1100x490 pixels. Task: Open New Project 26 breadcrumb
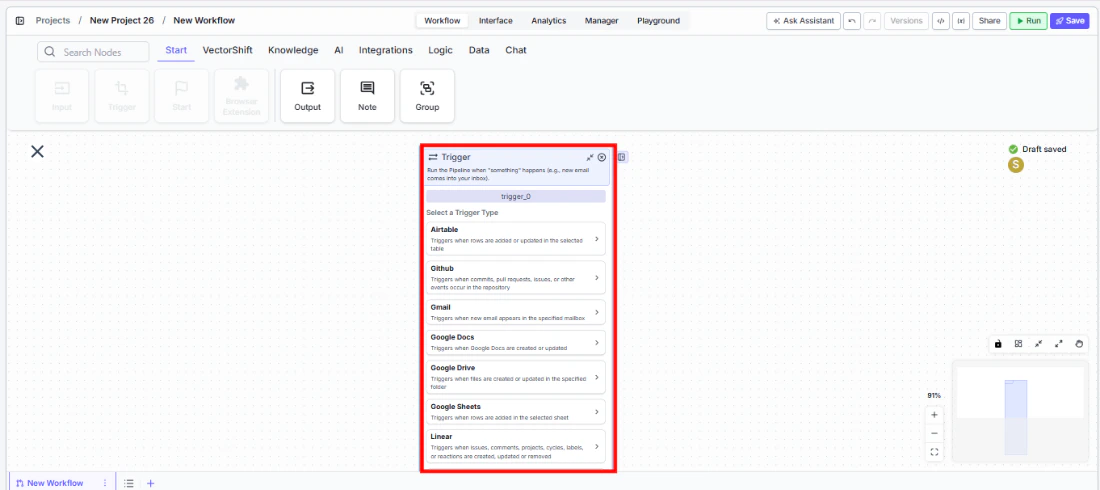tap(122, 21)
